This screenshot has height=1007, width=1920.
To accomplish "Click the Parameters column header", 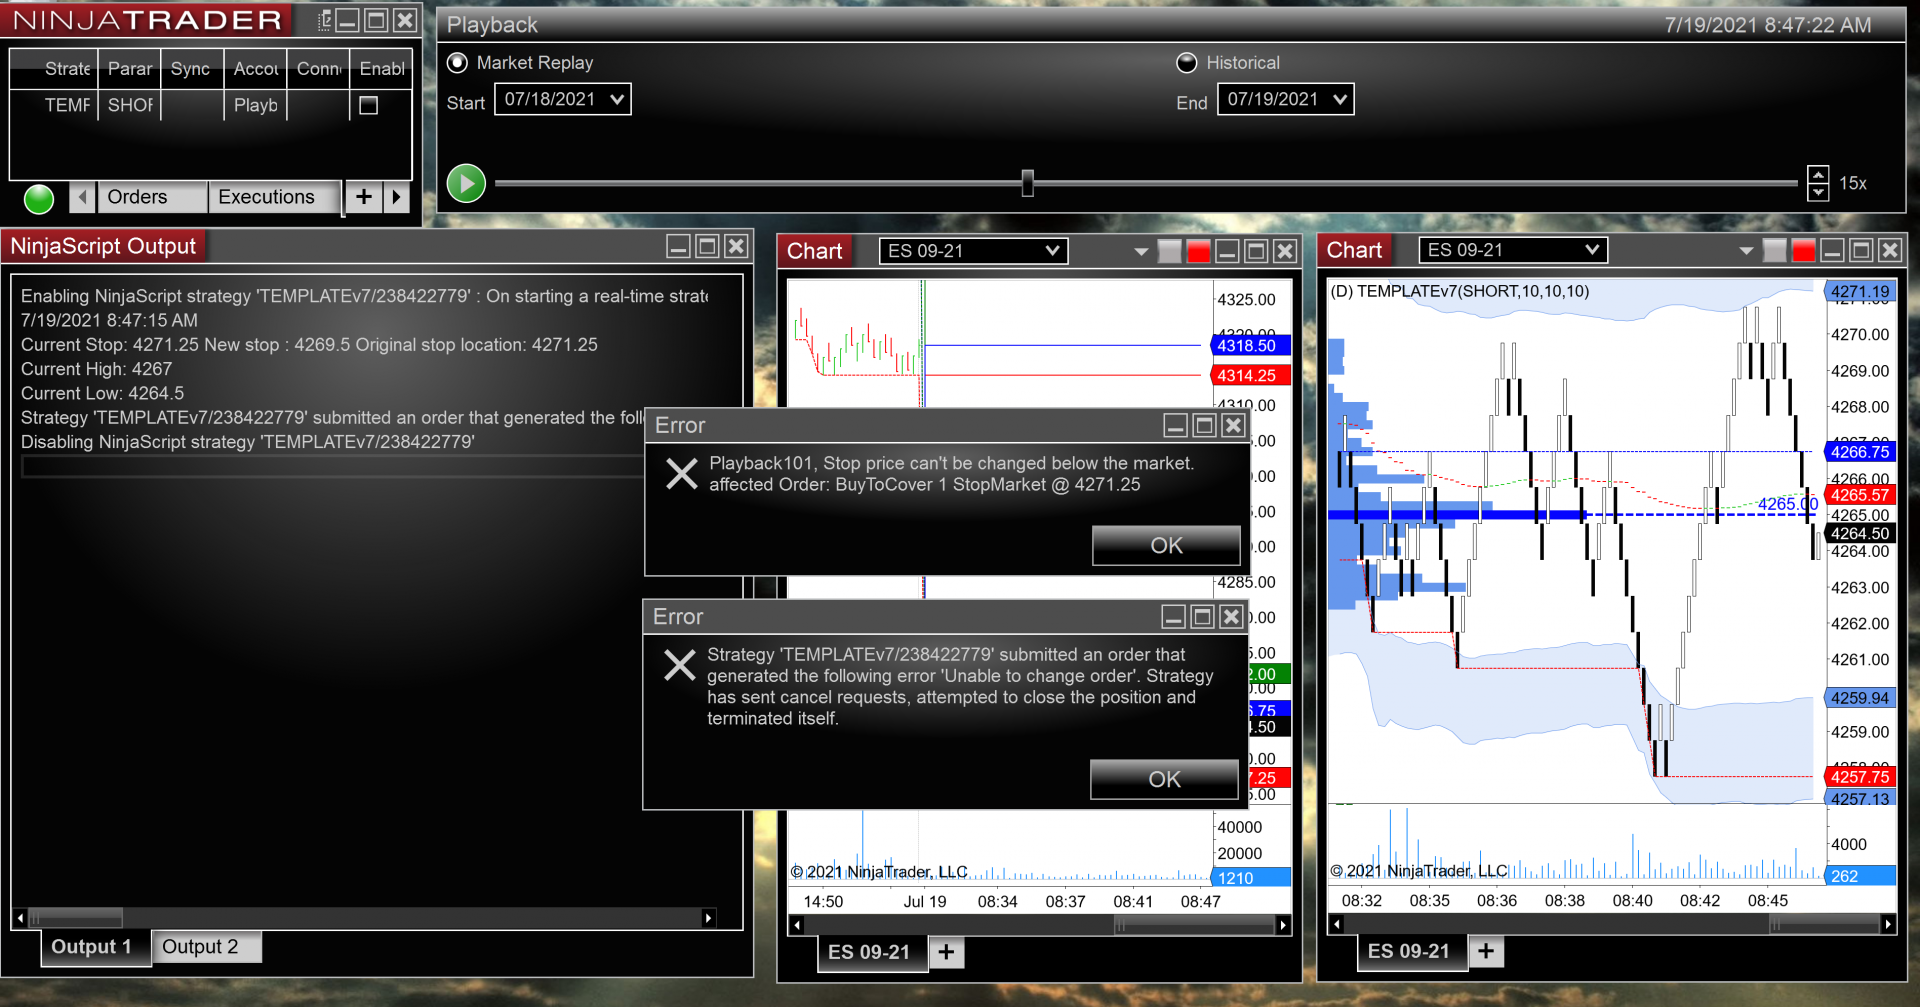I will tap(129, 69).
